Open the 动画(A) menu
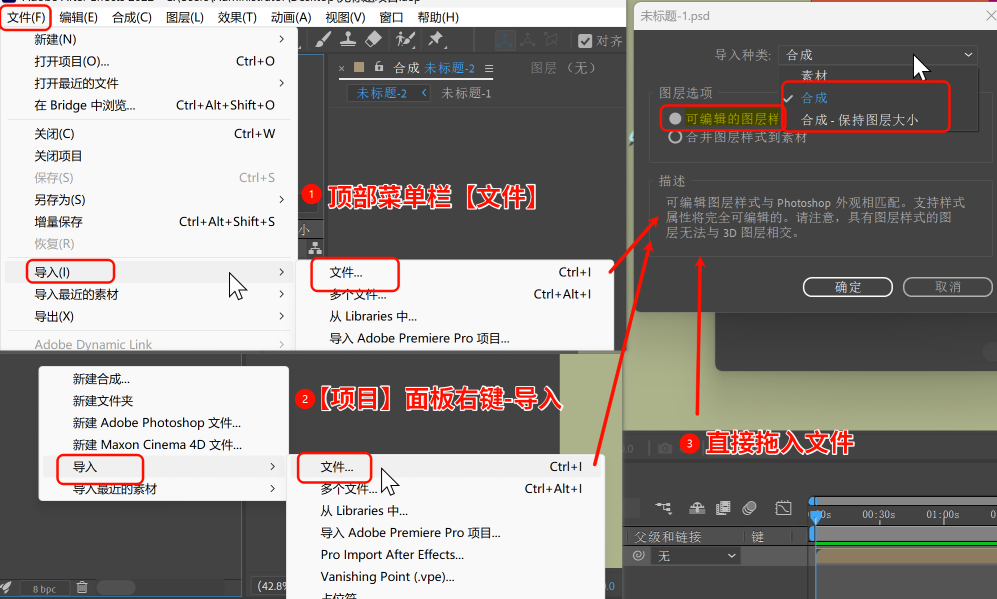 (x=291, y=17)
